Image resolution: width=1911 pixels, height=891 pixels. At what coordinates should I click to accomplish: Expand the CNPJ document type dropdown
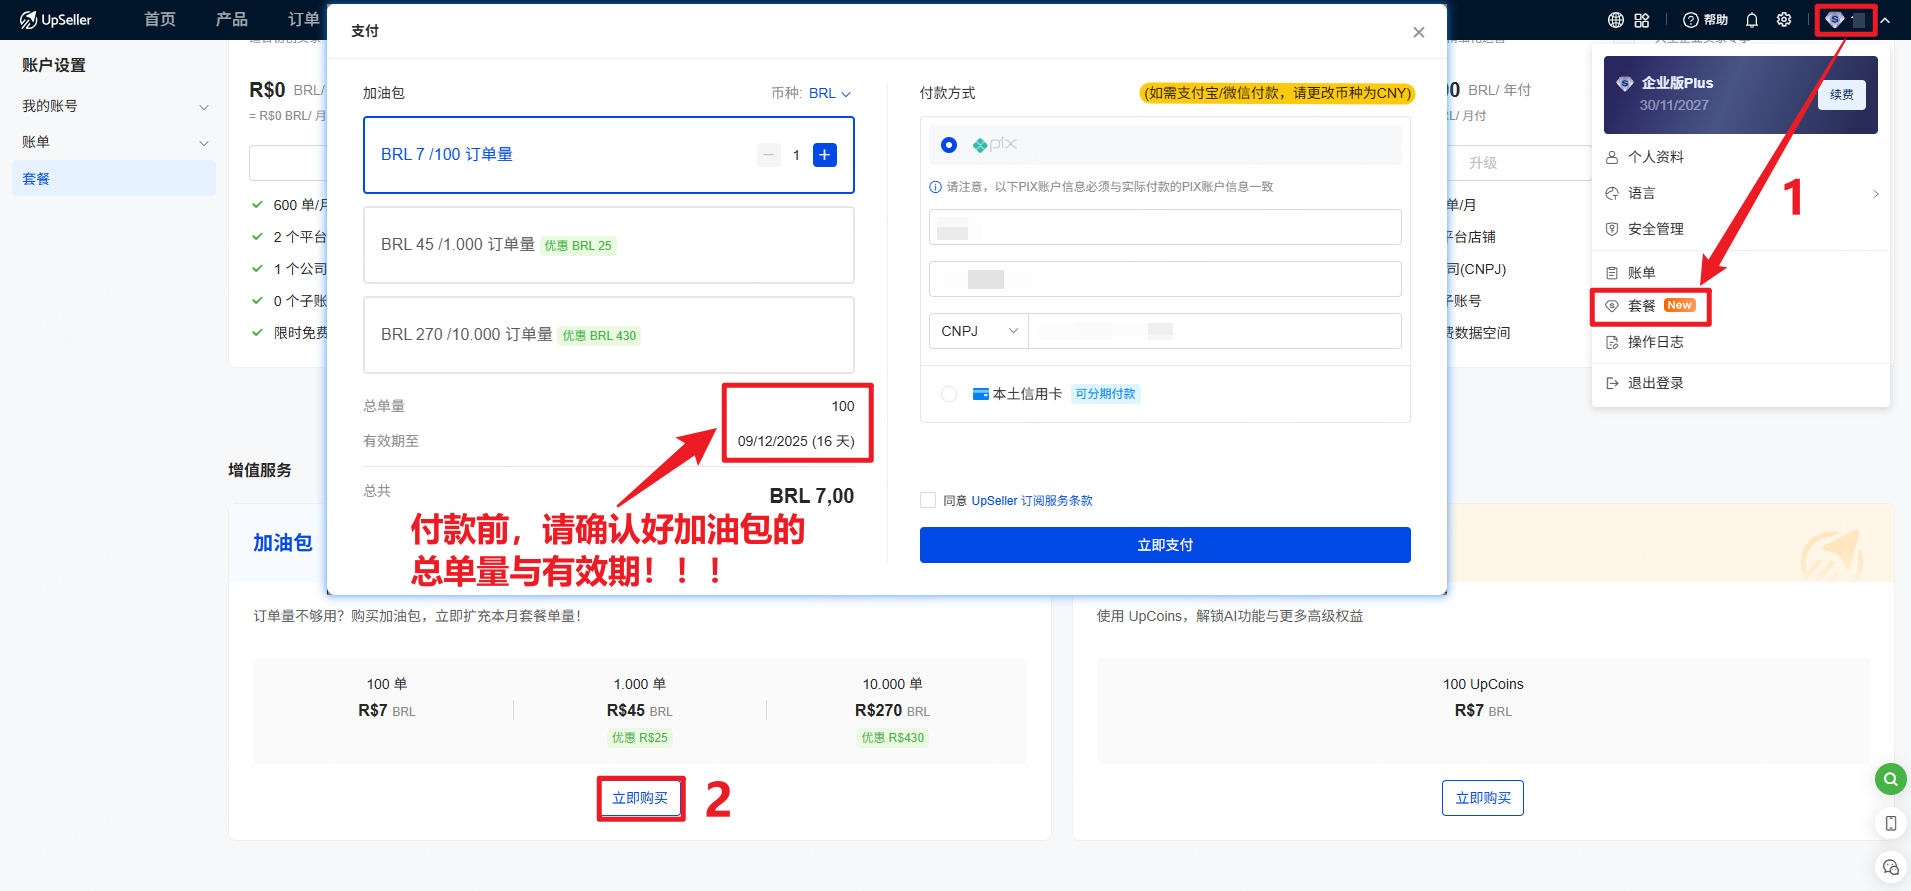pos(978,331)
